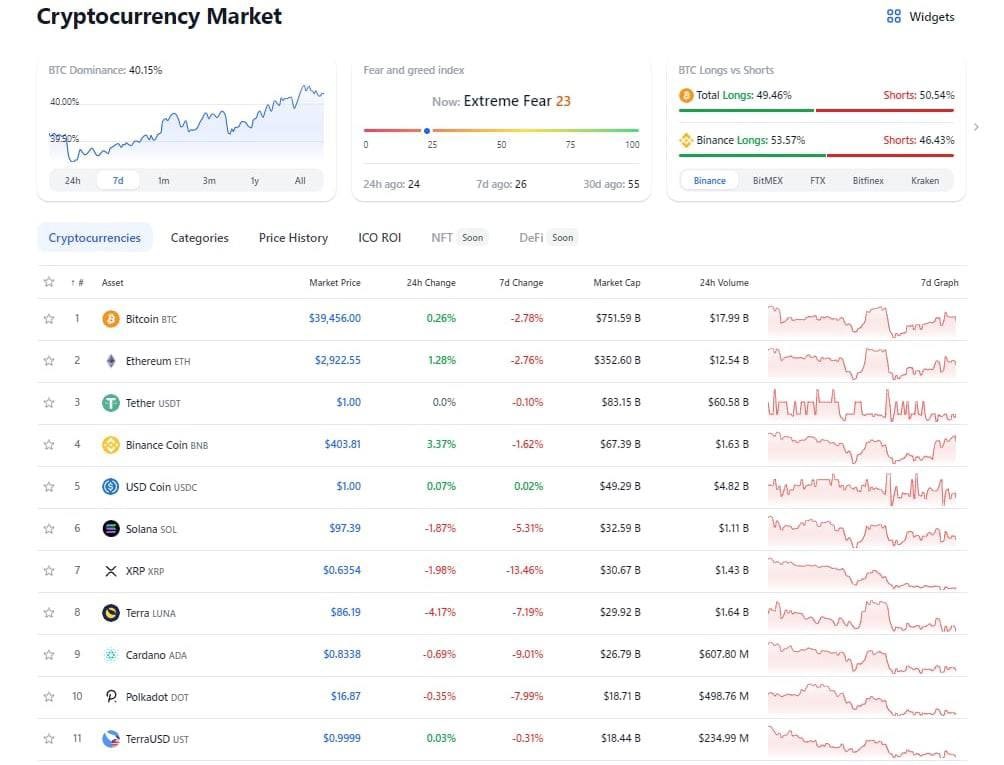This screenshot has height=765, width=1004.
Task: Open XRP 7d sparkline graph
Action: pyautogui.click(x=862, y=572)
